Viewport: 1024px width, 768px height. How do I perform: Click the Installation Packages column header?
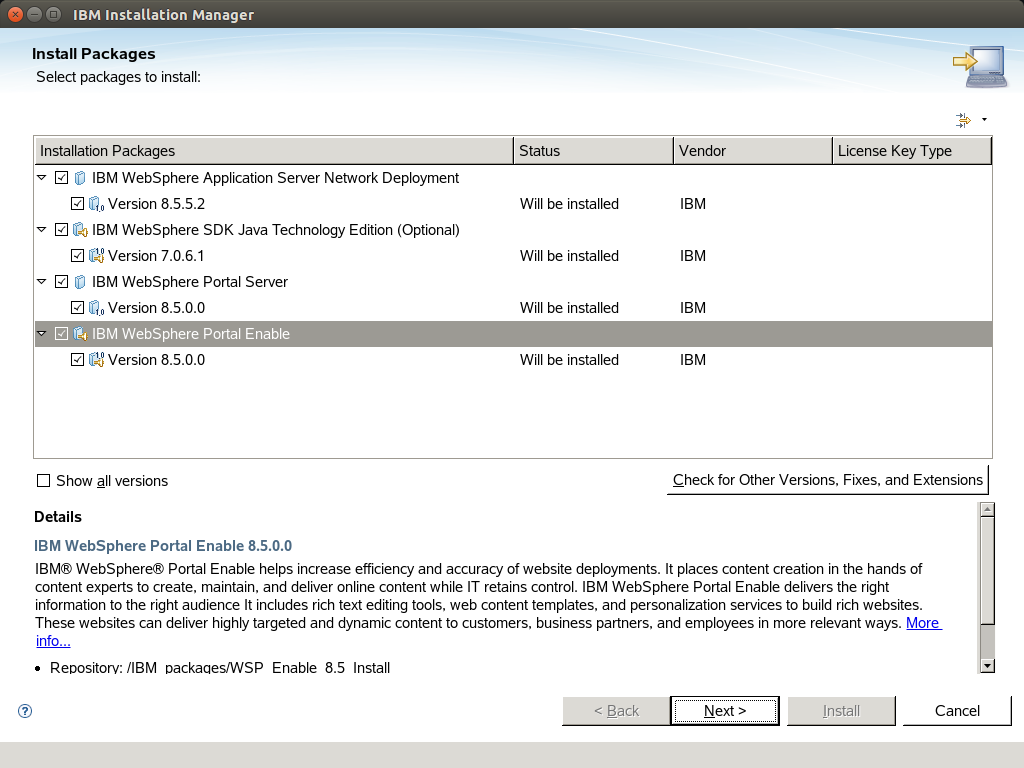[x=274, y=151]
